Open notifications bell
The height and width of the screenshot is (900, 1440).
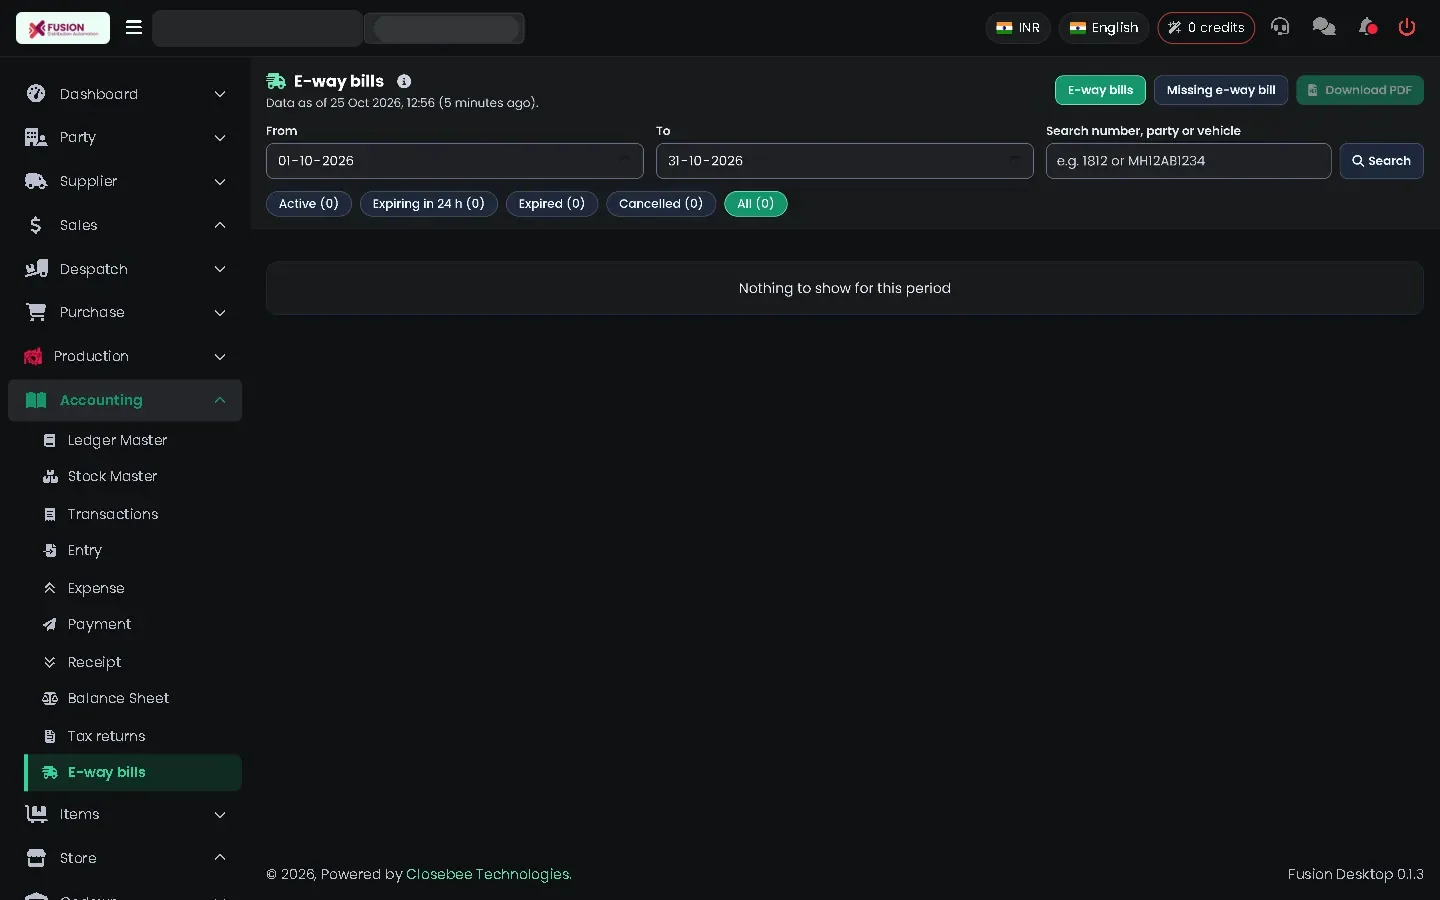(1368, 27)
